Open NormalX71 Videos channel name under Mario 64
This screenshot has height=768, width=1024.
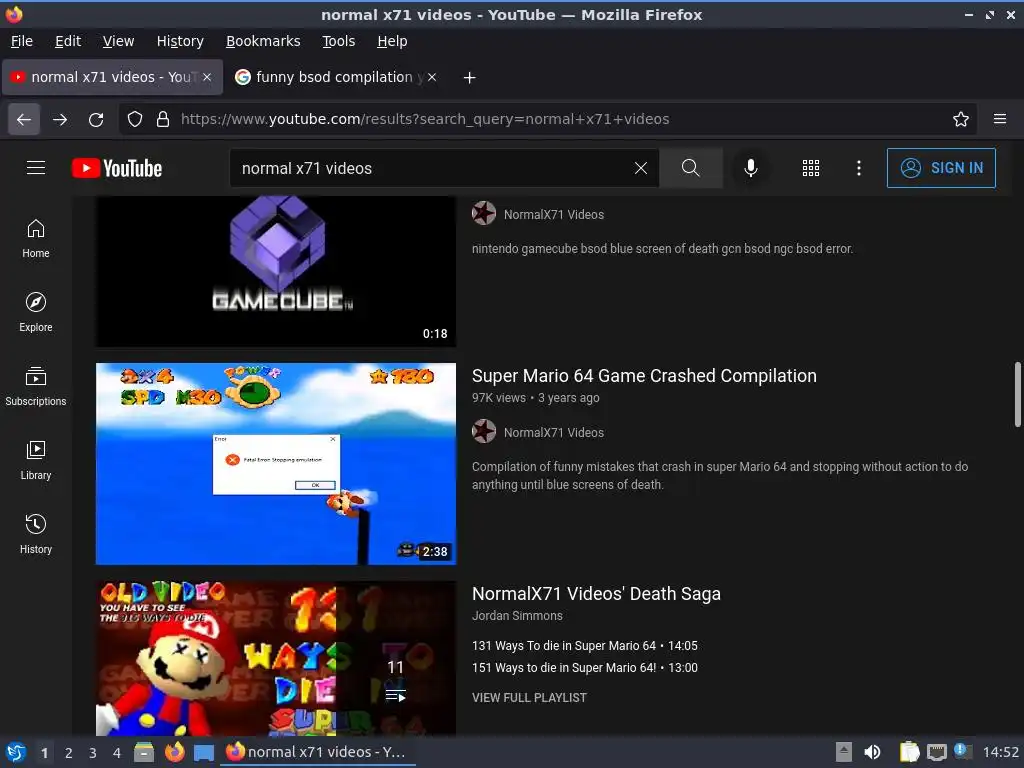[x=554, y=432]
